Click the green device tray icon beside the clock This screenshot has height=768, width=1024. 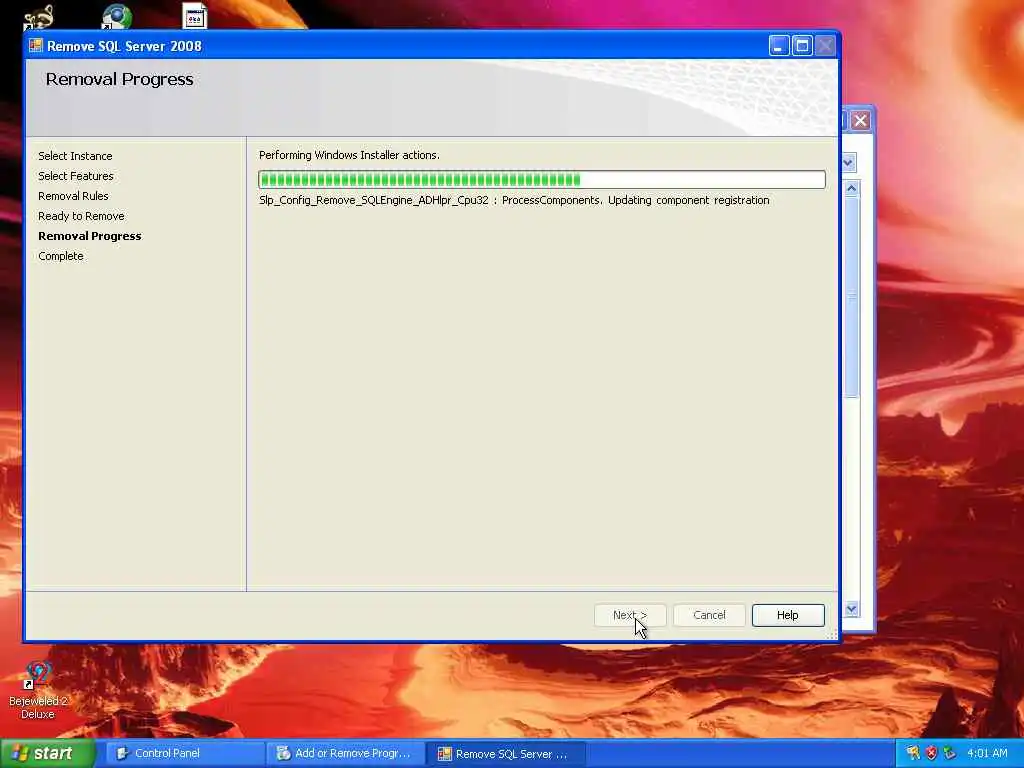pos(949,754)
